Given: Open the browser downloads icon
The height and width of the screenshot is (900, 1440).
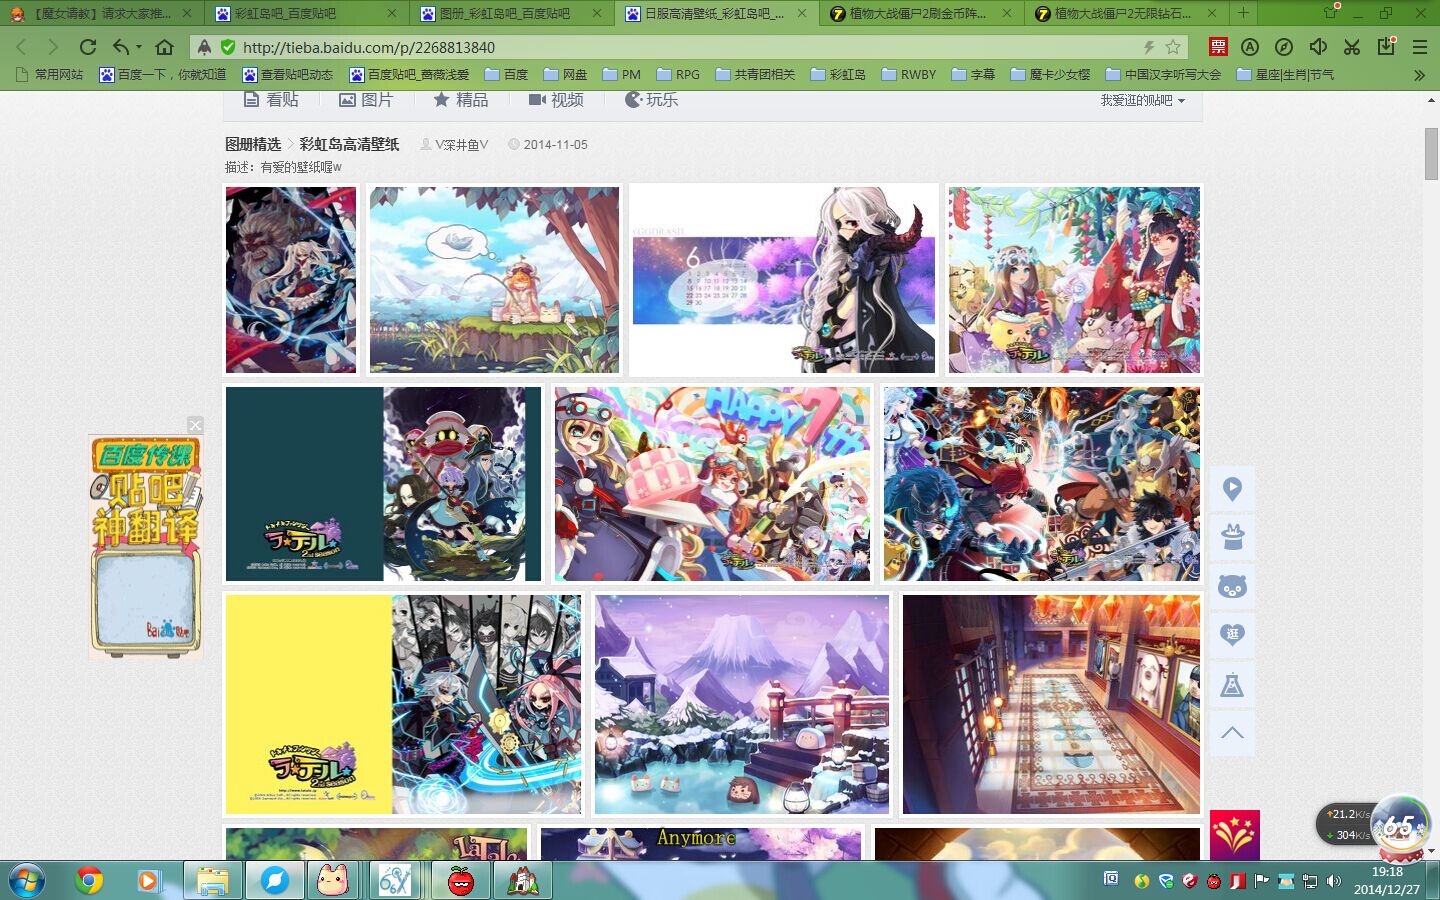Looking at the screenshot, I should (1386, 46).
